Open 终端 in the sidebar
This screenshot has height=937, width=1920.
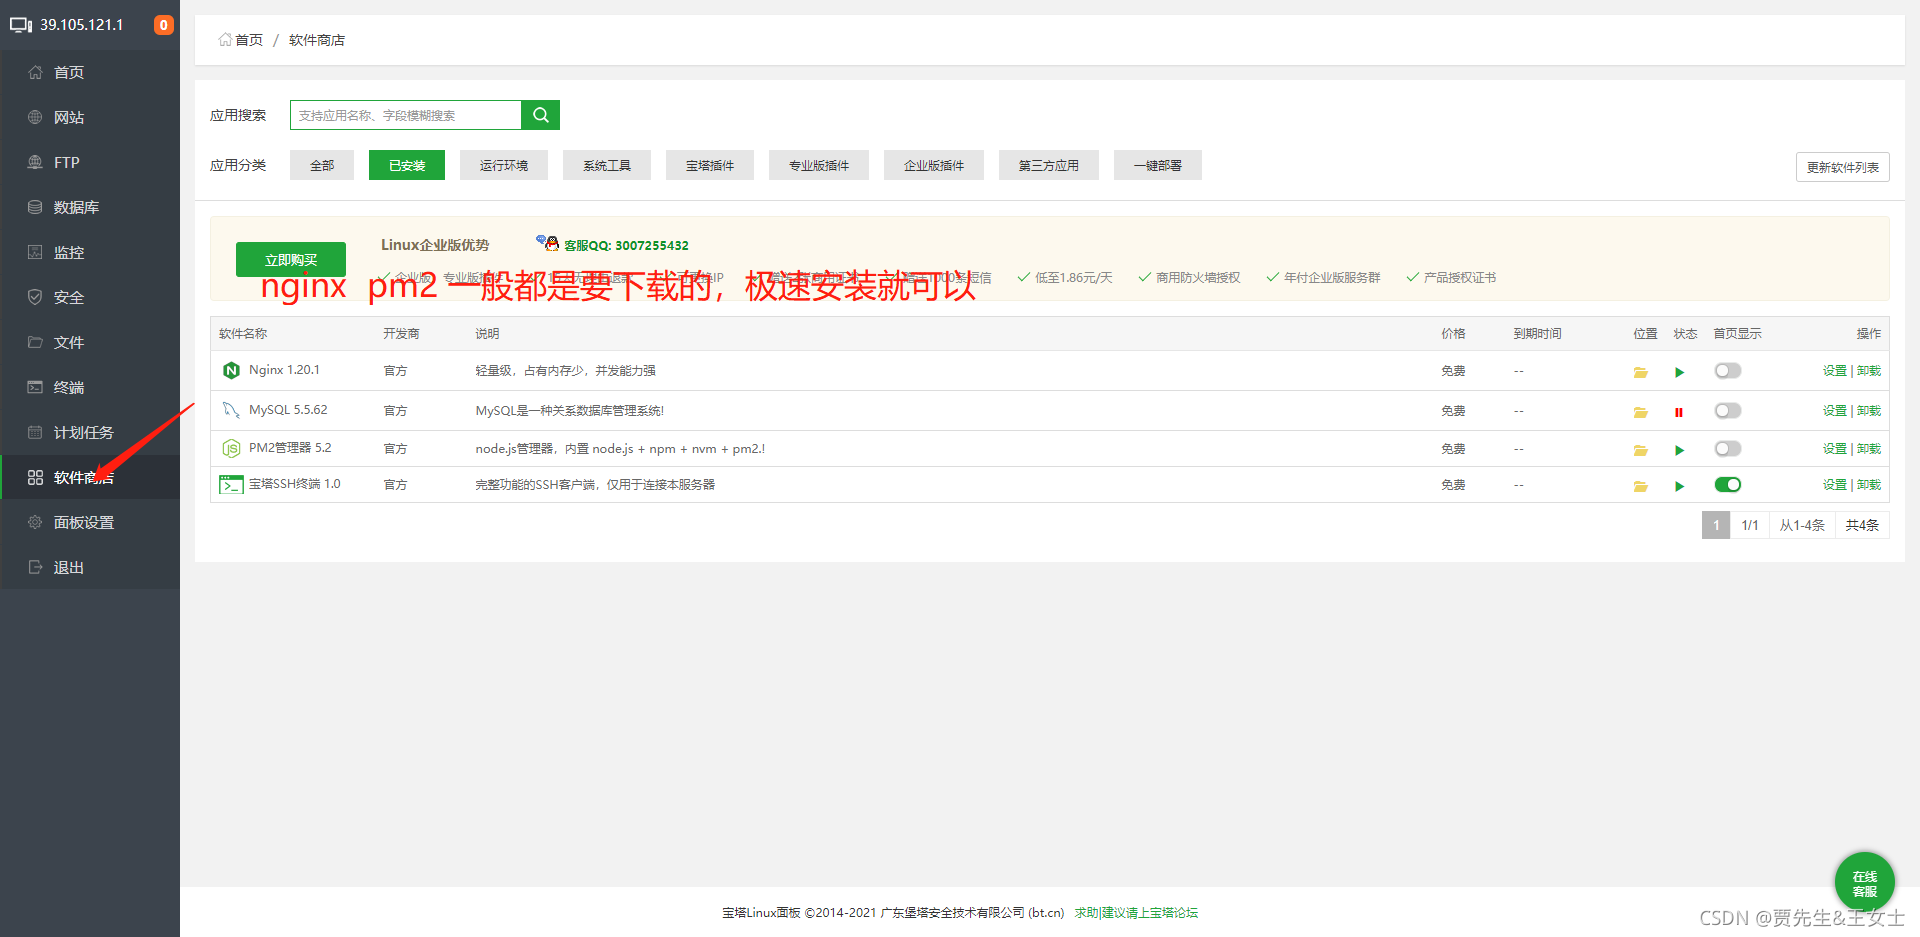90,387
